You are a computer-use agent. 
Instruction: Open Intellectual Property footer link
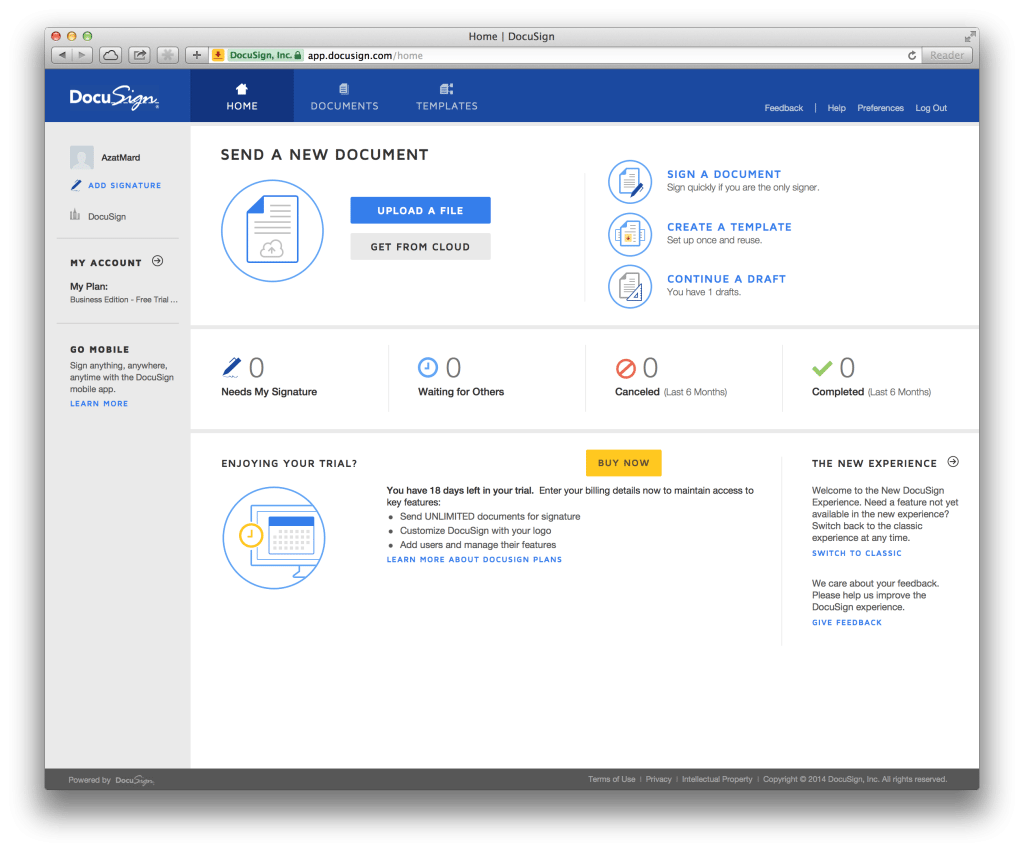[x=717, y=780]
